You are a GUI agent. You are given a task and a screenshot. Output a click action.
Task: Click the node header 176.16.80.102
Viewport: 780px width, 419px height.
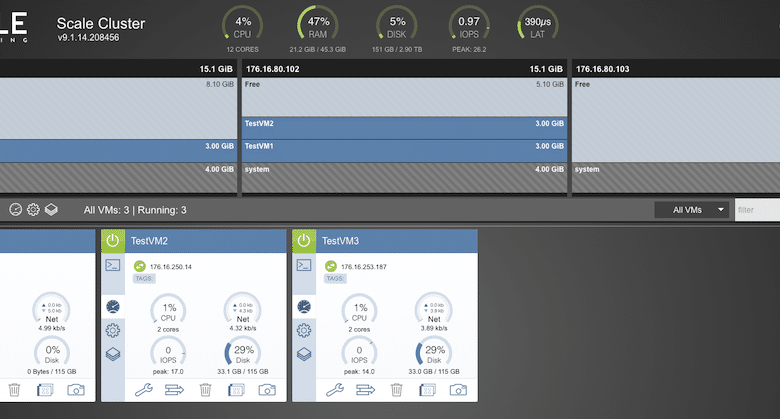(404, 69)
